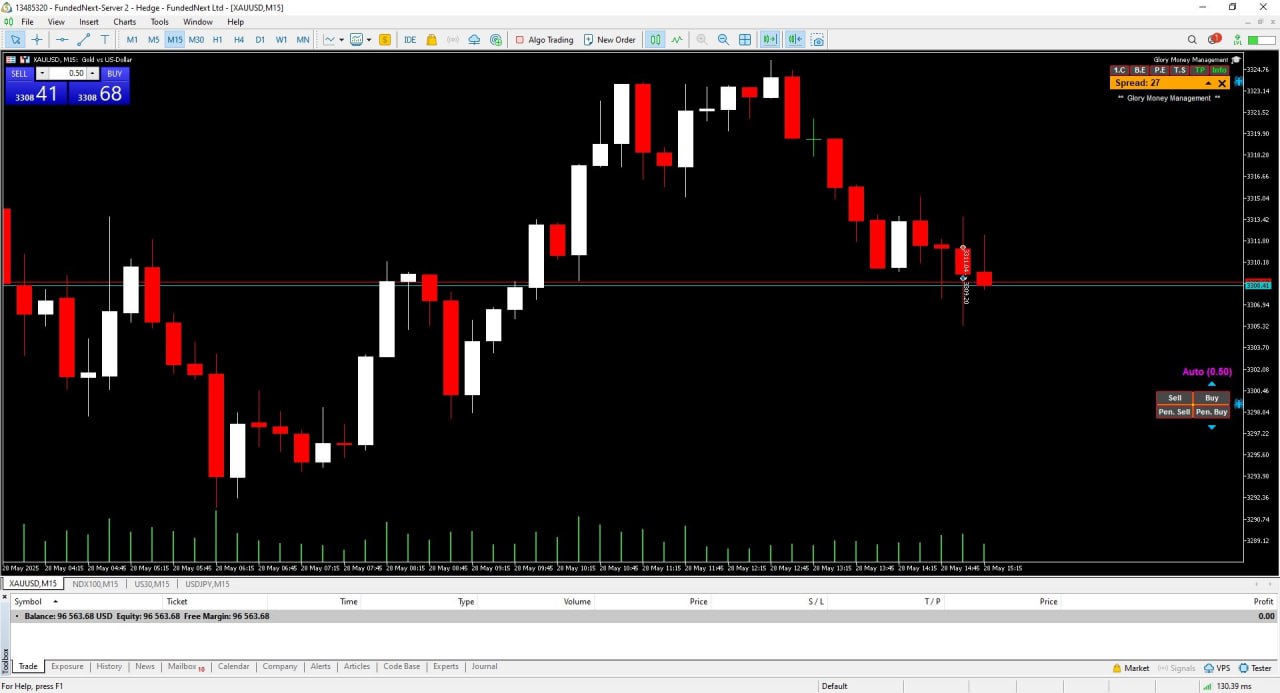The height and width of the screenshot is (693, 1280).
Task: Switch to the USDJPY,M15 chart tab
Action: tap(207, 584)
